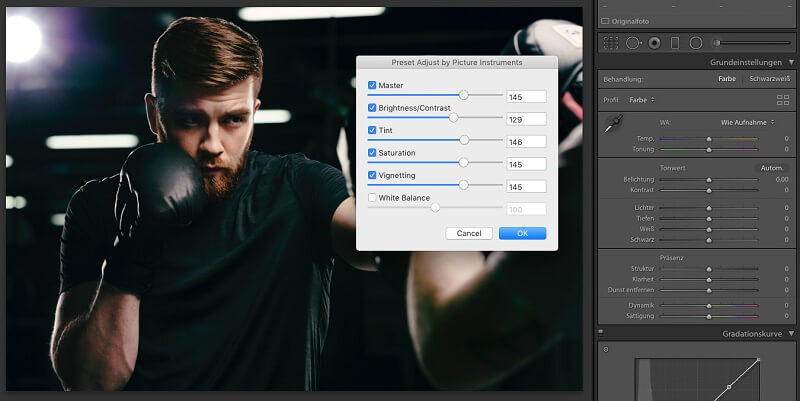Click the Master slider handle
The width and height of the screenshot is (800, 401).
[463, 95]
